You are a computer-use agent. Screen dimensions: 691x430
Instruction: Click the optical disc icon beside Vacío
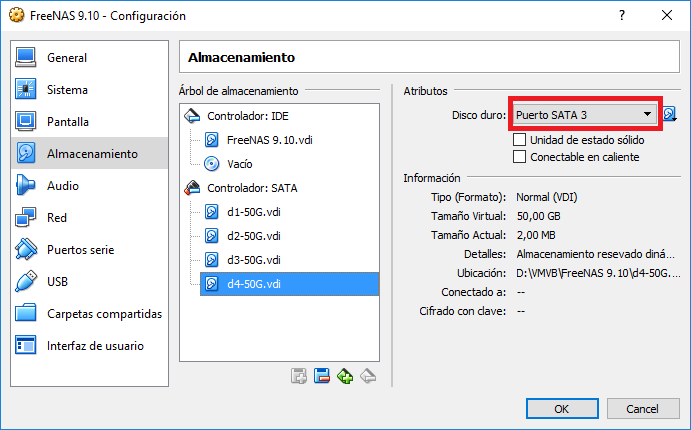[x=212, y=164]
